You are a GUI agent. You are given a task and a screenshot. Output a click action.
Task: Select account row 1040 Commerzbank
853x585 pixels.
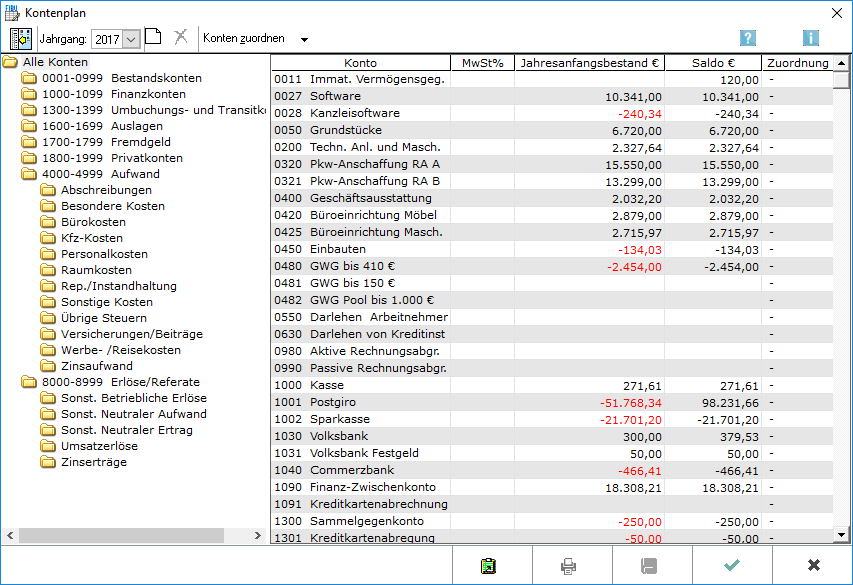point(552,470)
